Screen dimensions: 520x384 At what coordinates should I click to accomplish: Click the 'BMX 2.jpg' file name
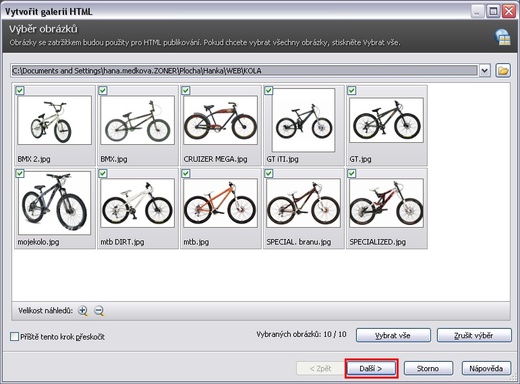[x=34, y=159]
